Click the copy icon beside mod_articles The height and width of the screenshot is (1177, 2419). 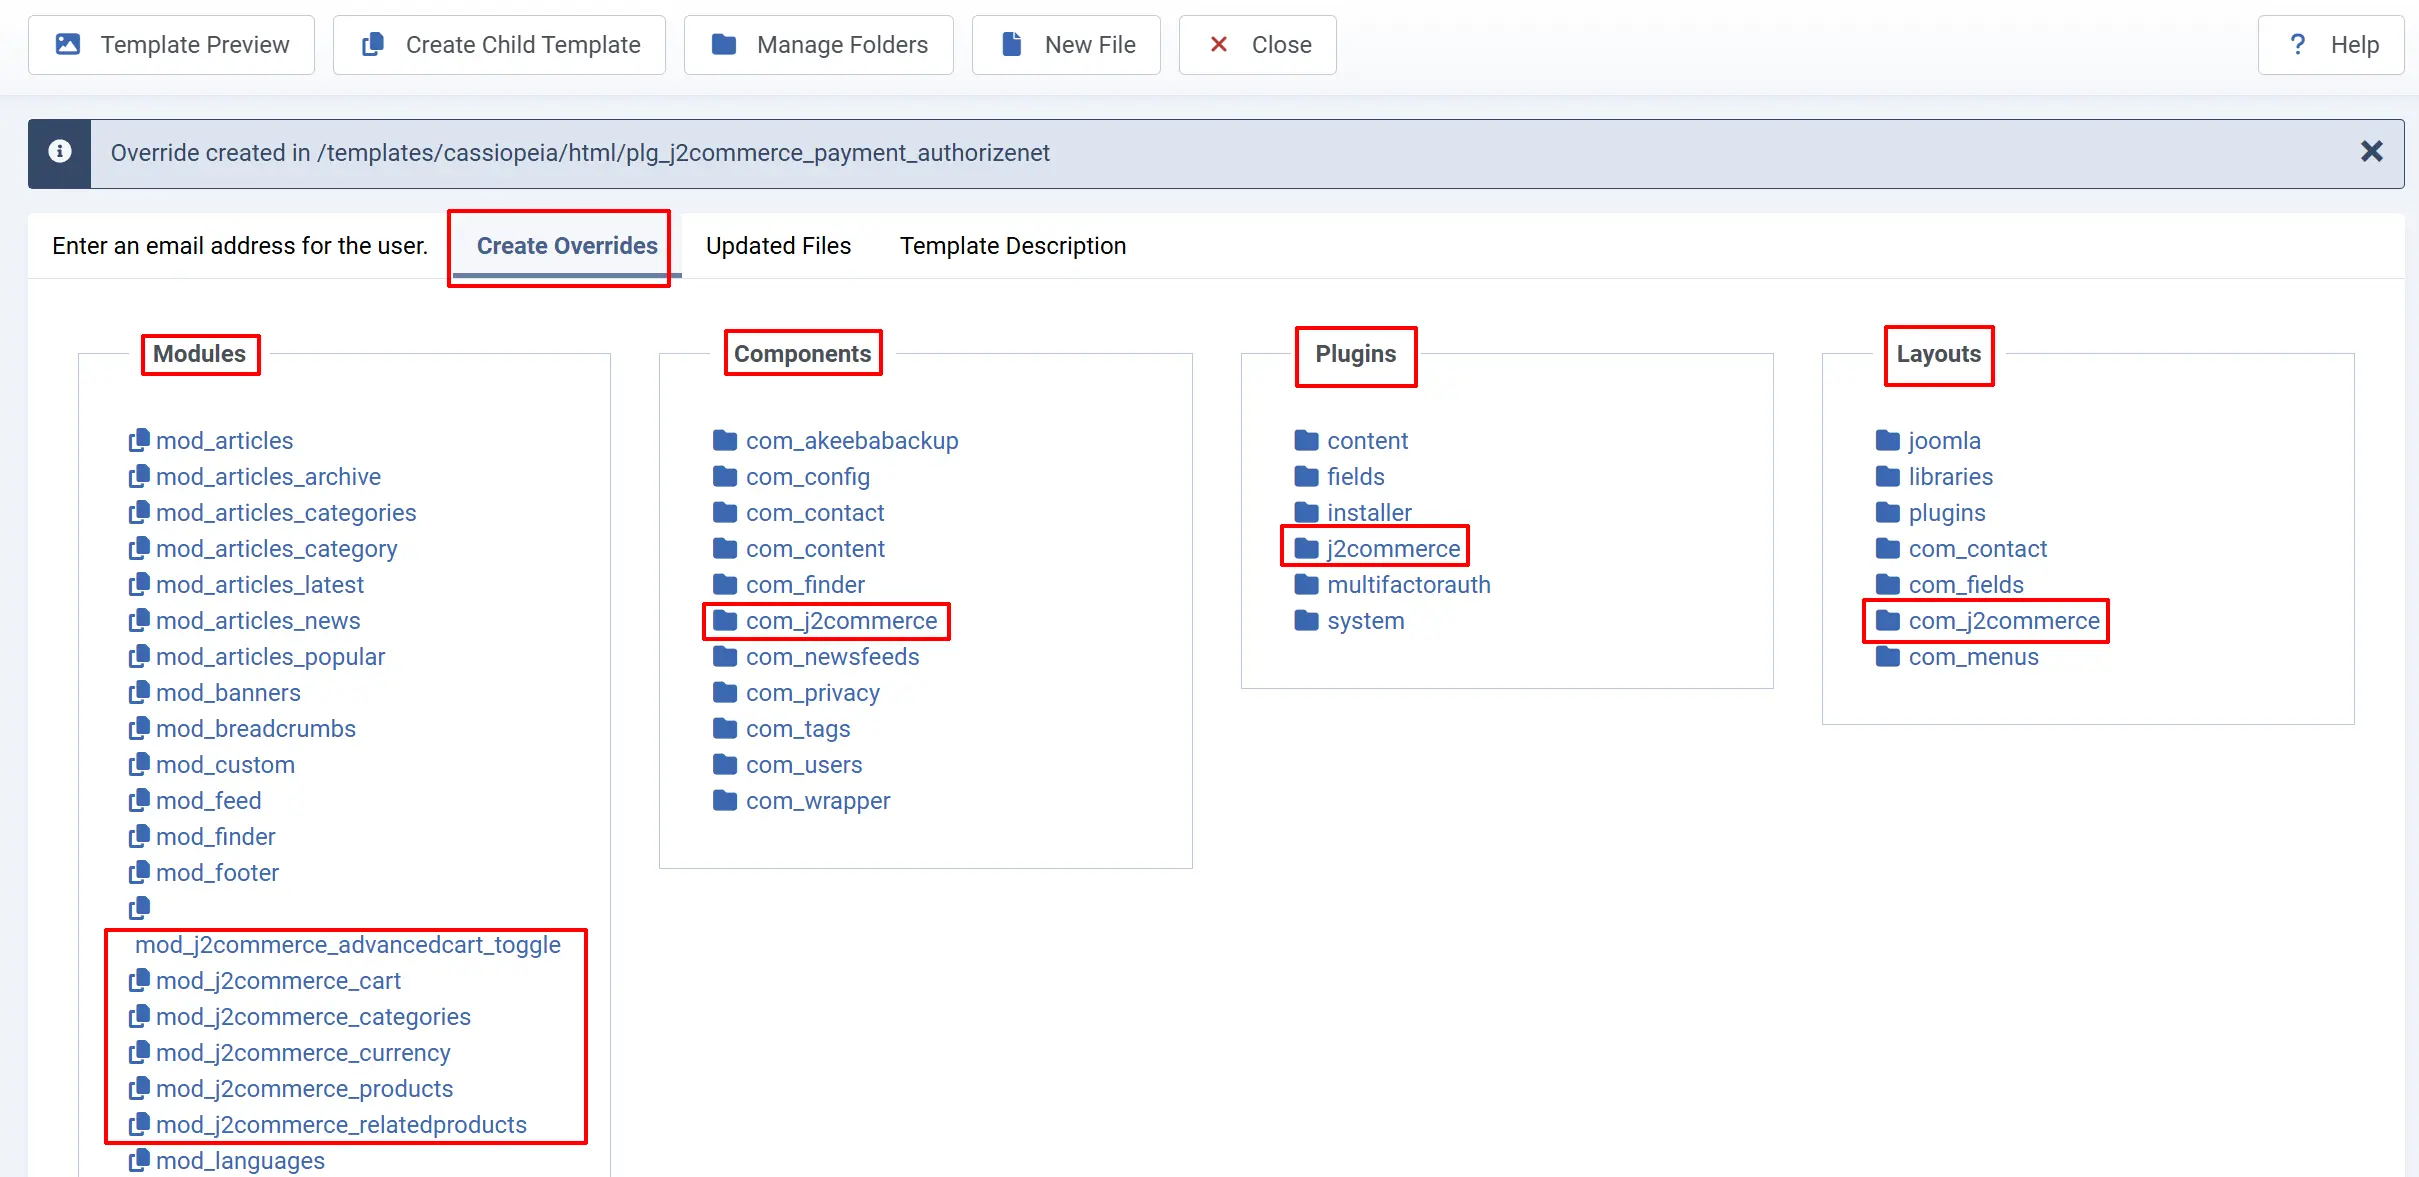tap(139, 440)
